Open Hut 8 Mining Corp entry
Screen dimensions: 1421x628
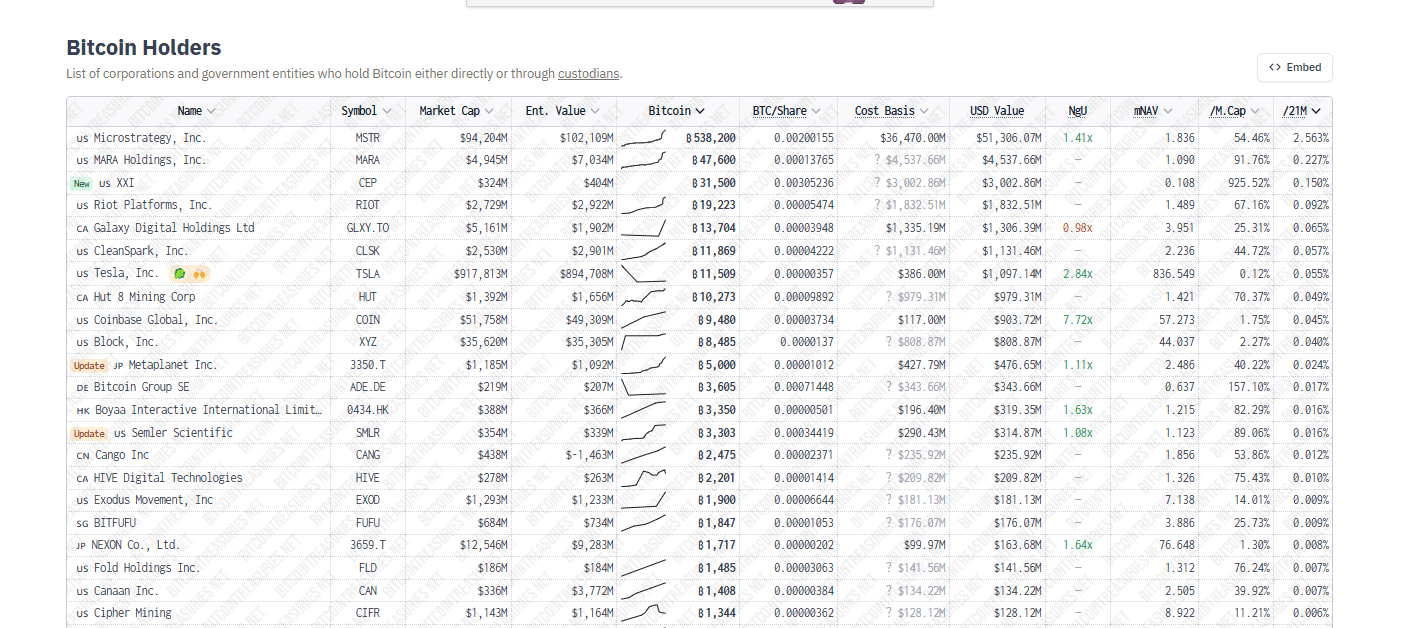144,296
